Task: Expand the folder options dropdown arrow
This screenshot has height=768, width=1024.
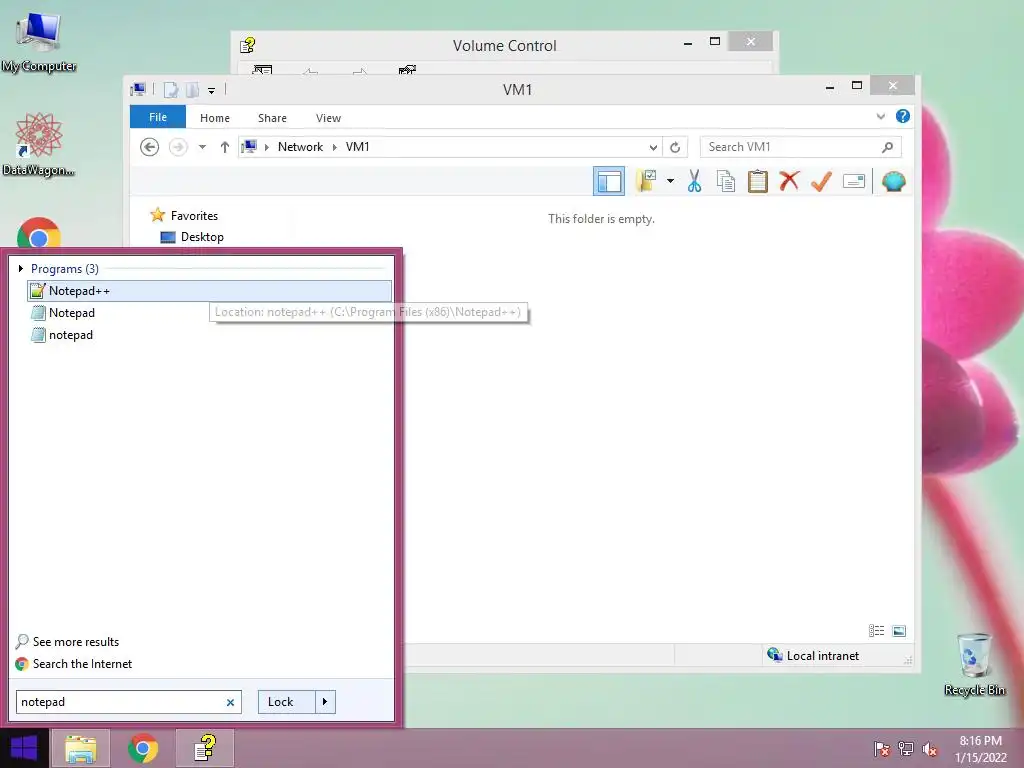Action: 670,181
